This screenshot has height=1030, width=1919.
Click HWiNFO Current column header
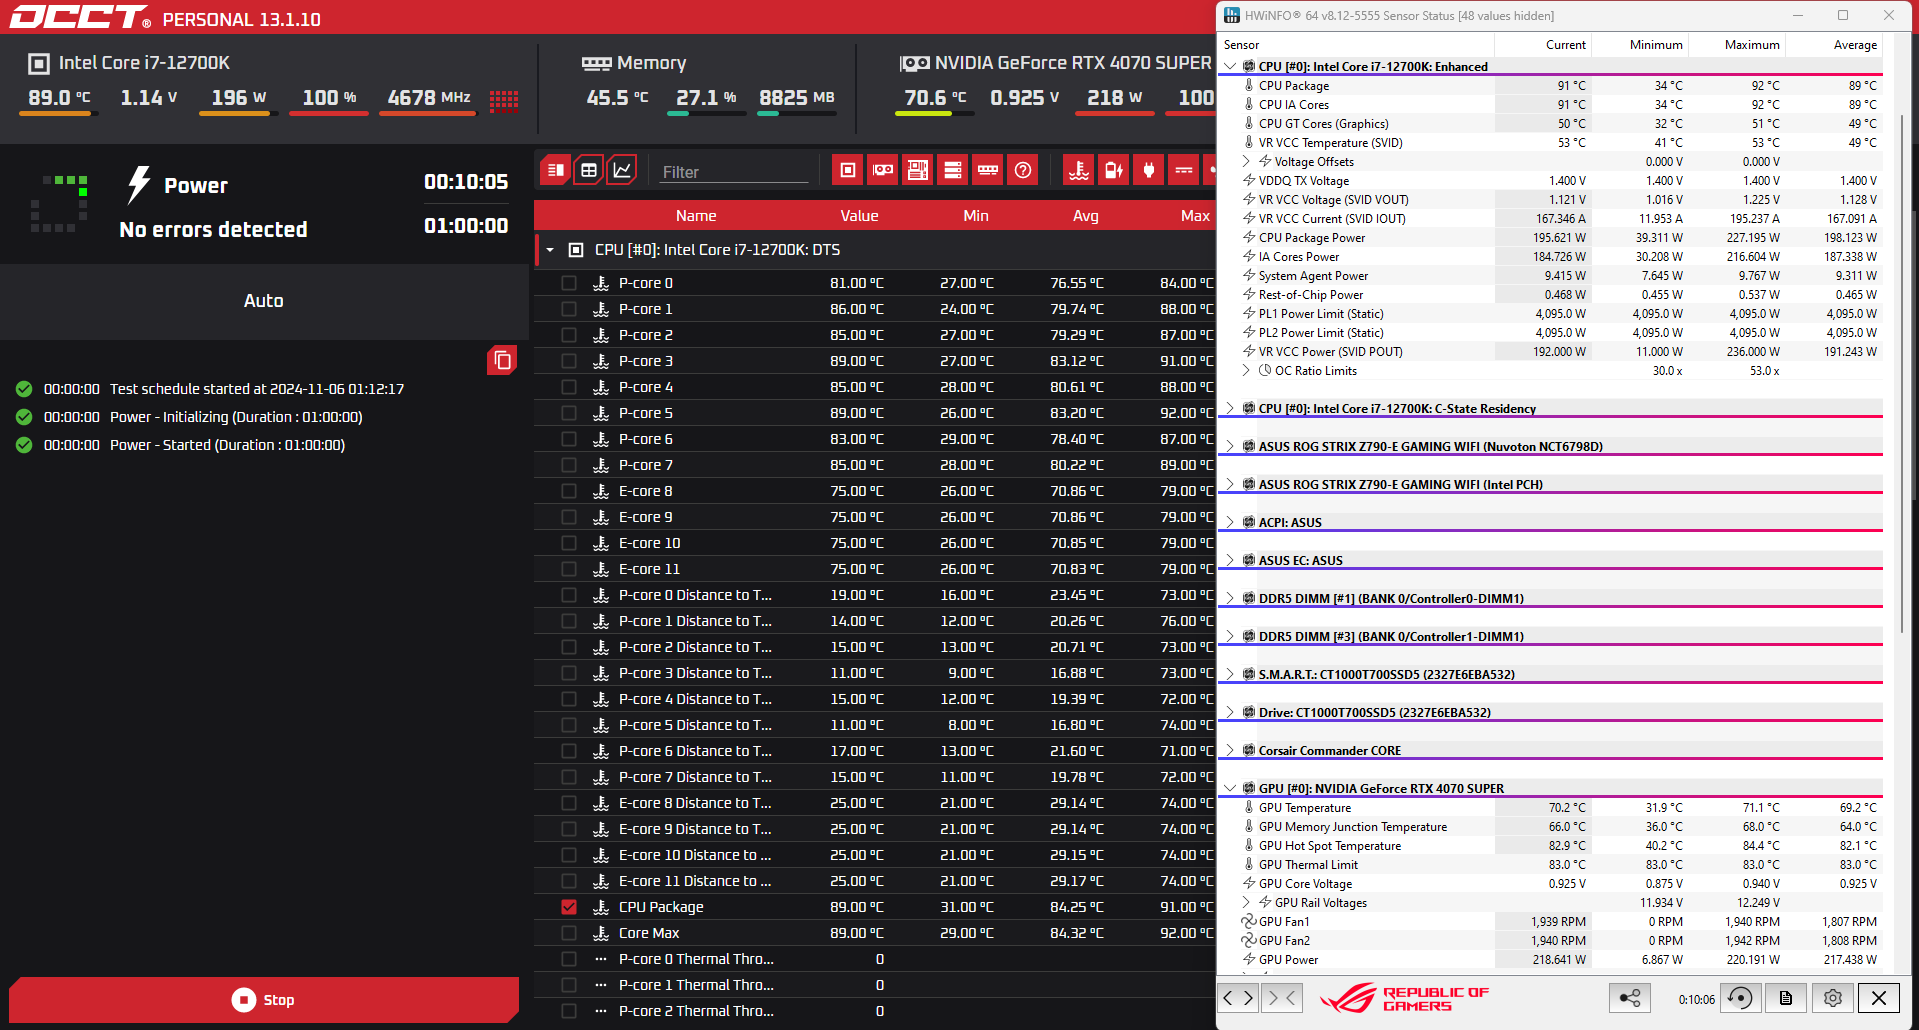(x=1543, y=45)
